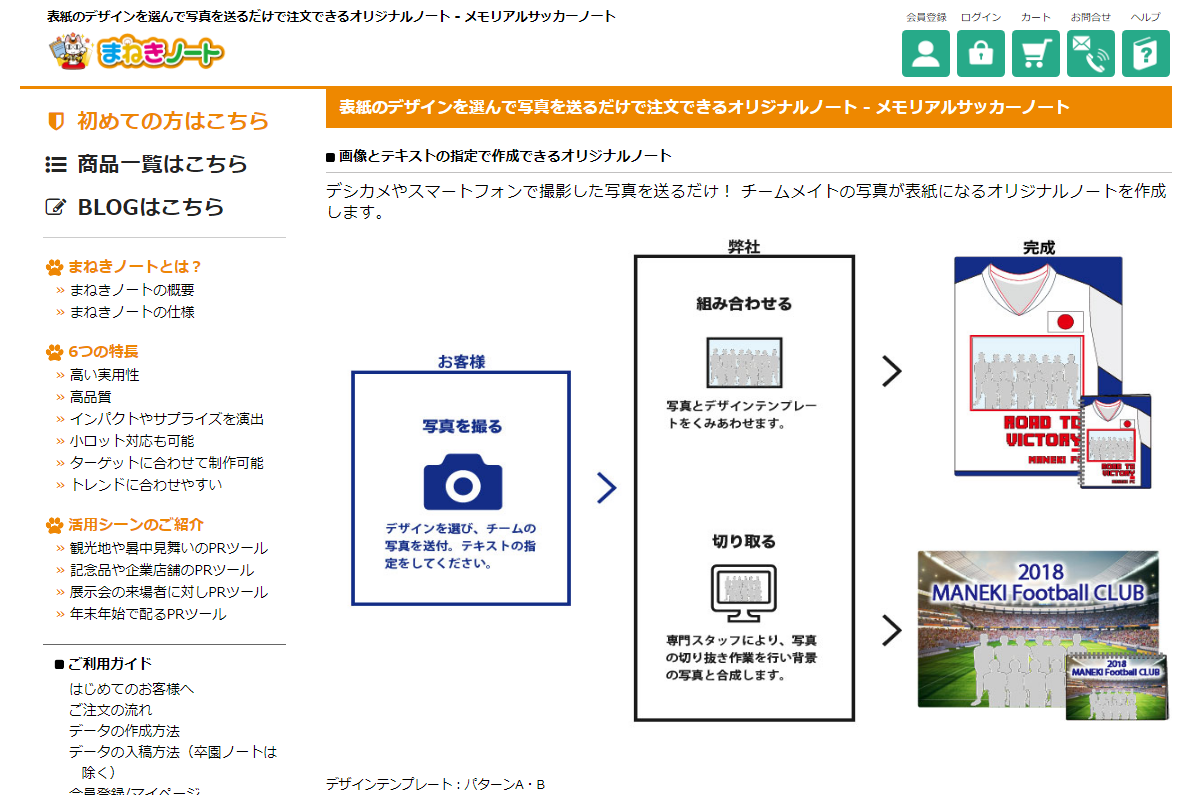Open インパクトやサプライズを演出 link
The width and height of the screenshot is (1199, 795).
pyautogui.click(x=167, y=419)
